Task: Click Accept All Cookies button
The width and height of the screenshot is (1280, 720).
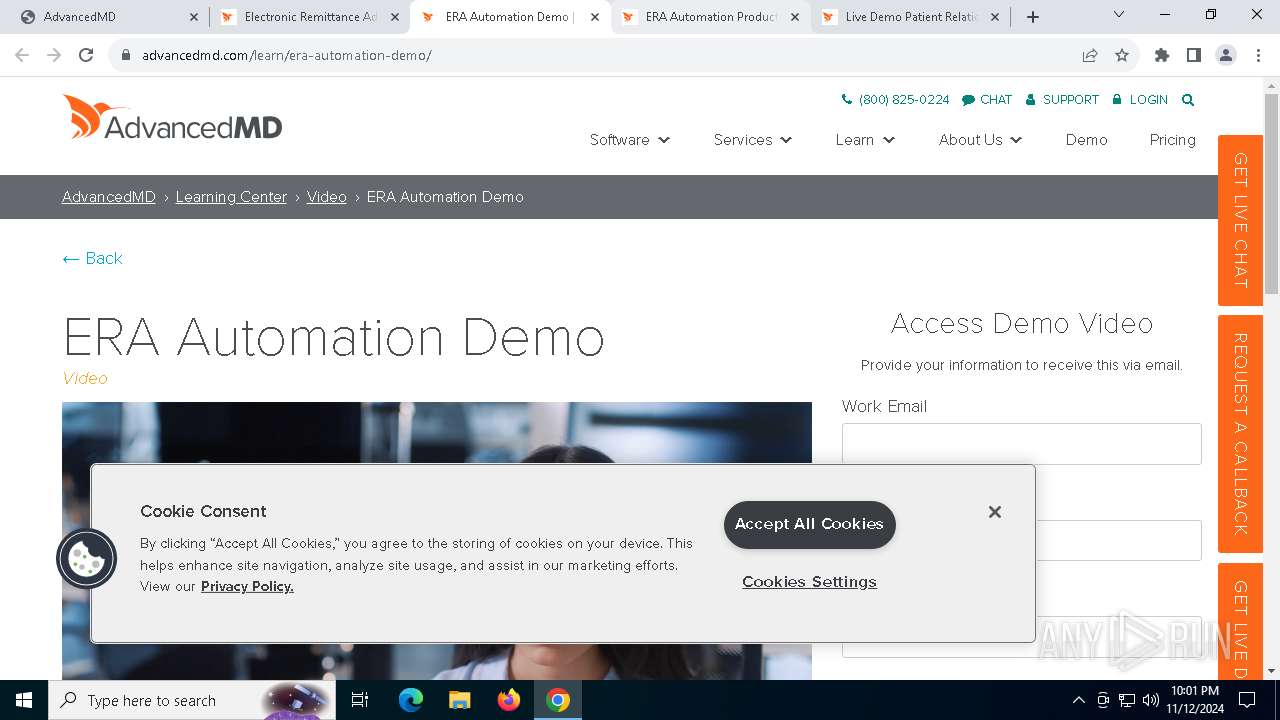Action: 809,524
